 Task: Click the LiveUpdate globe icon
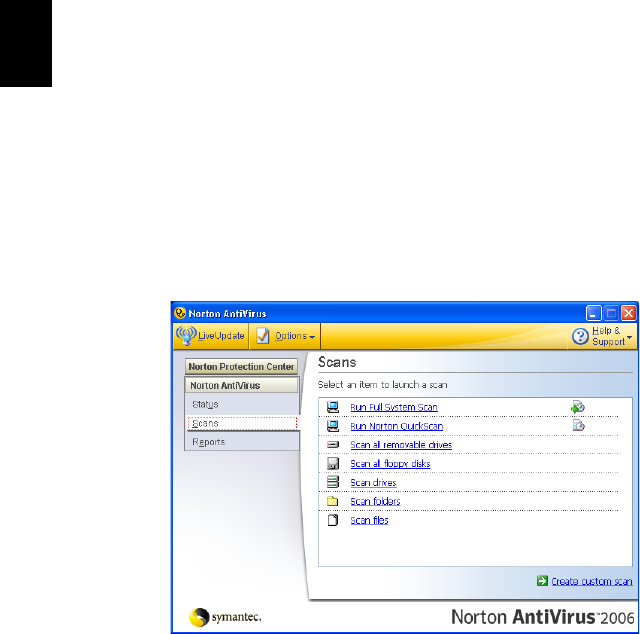(186, 336)
